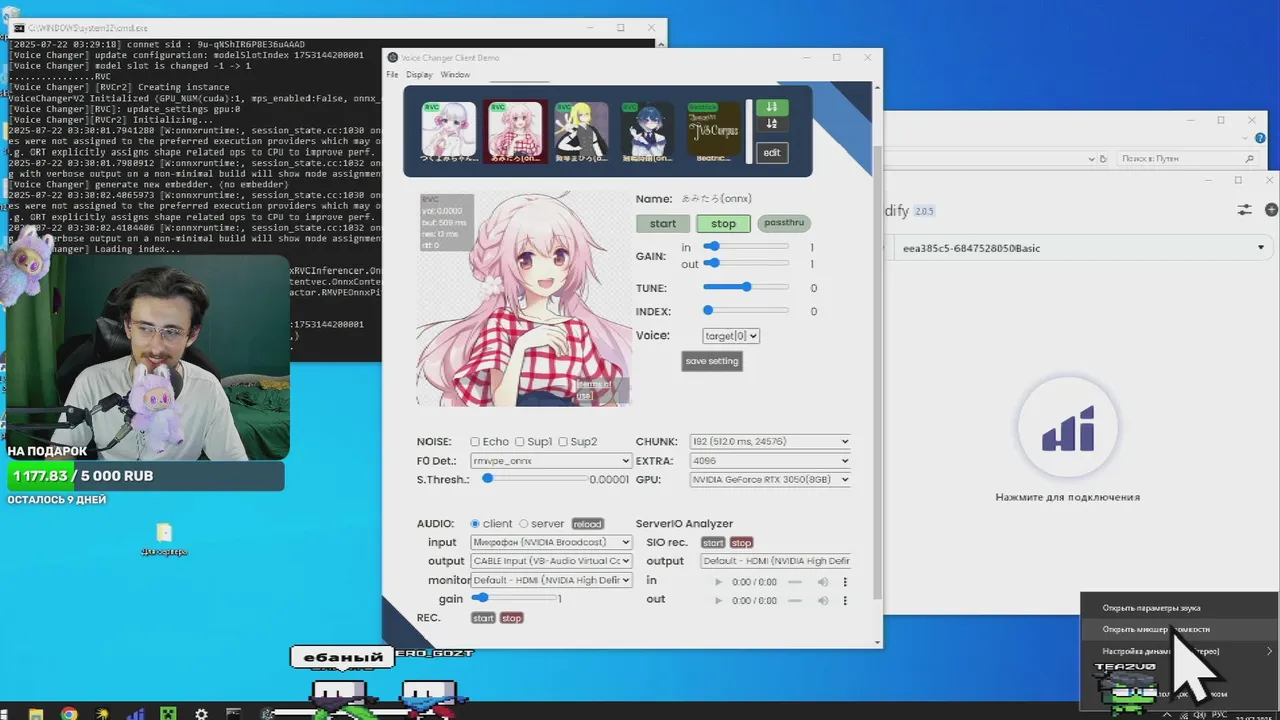This screenshot has width=1280, height=720.
Task: Click REC. start button
Action: 483,618
